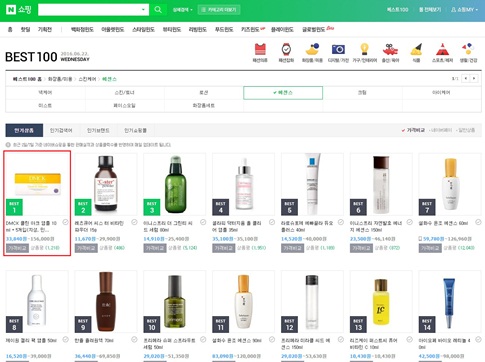Click the price comparison button under the DMCK product
485x362 pixels.
pyautogui.click(x=17, y=248)
